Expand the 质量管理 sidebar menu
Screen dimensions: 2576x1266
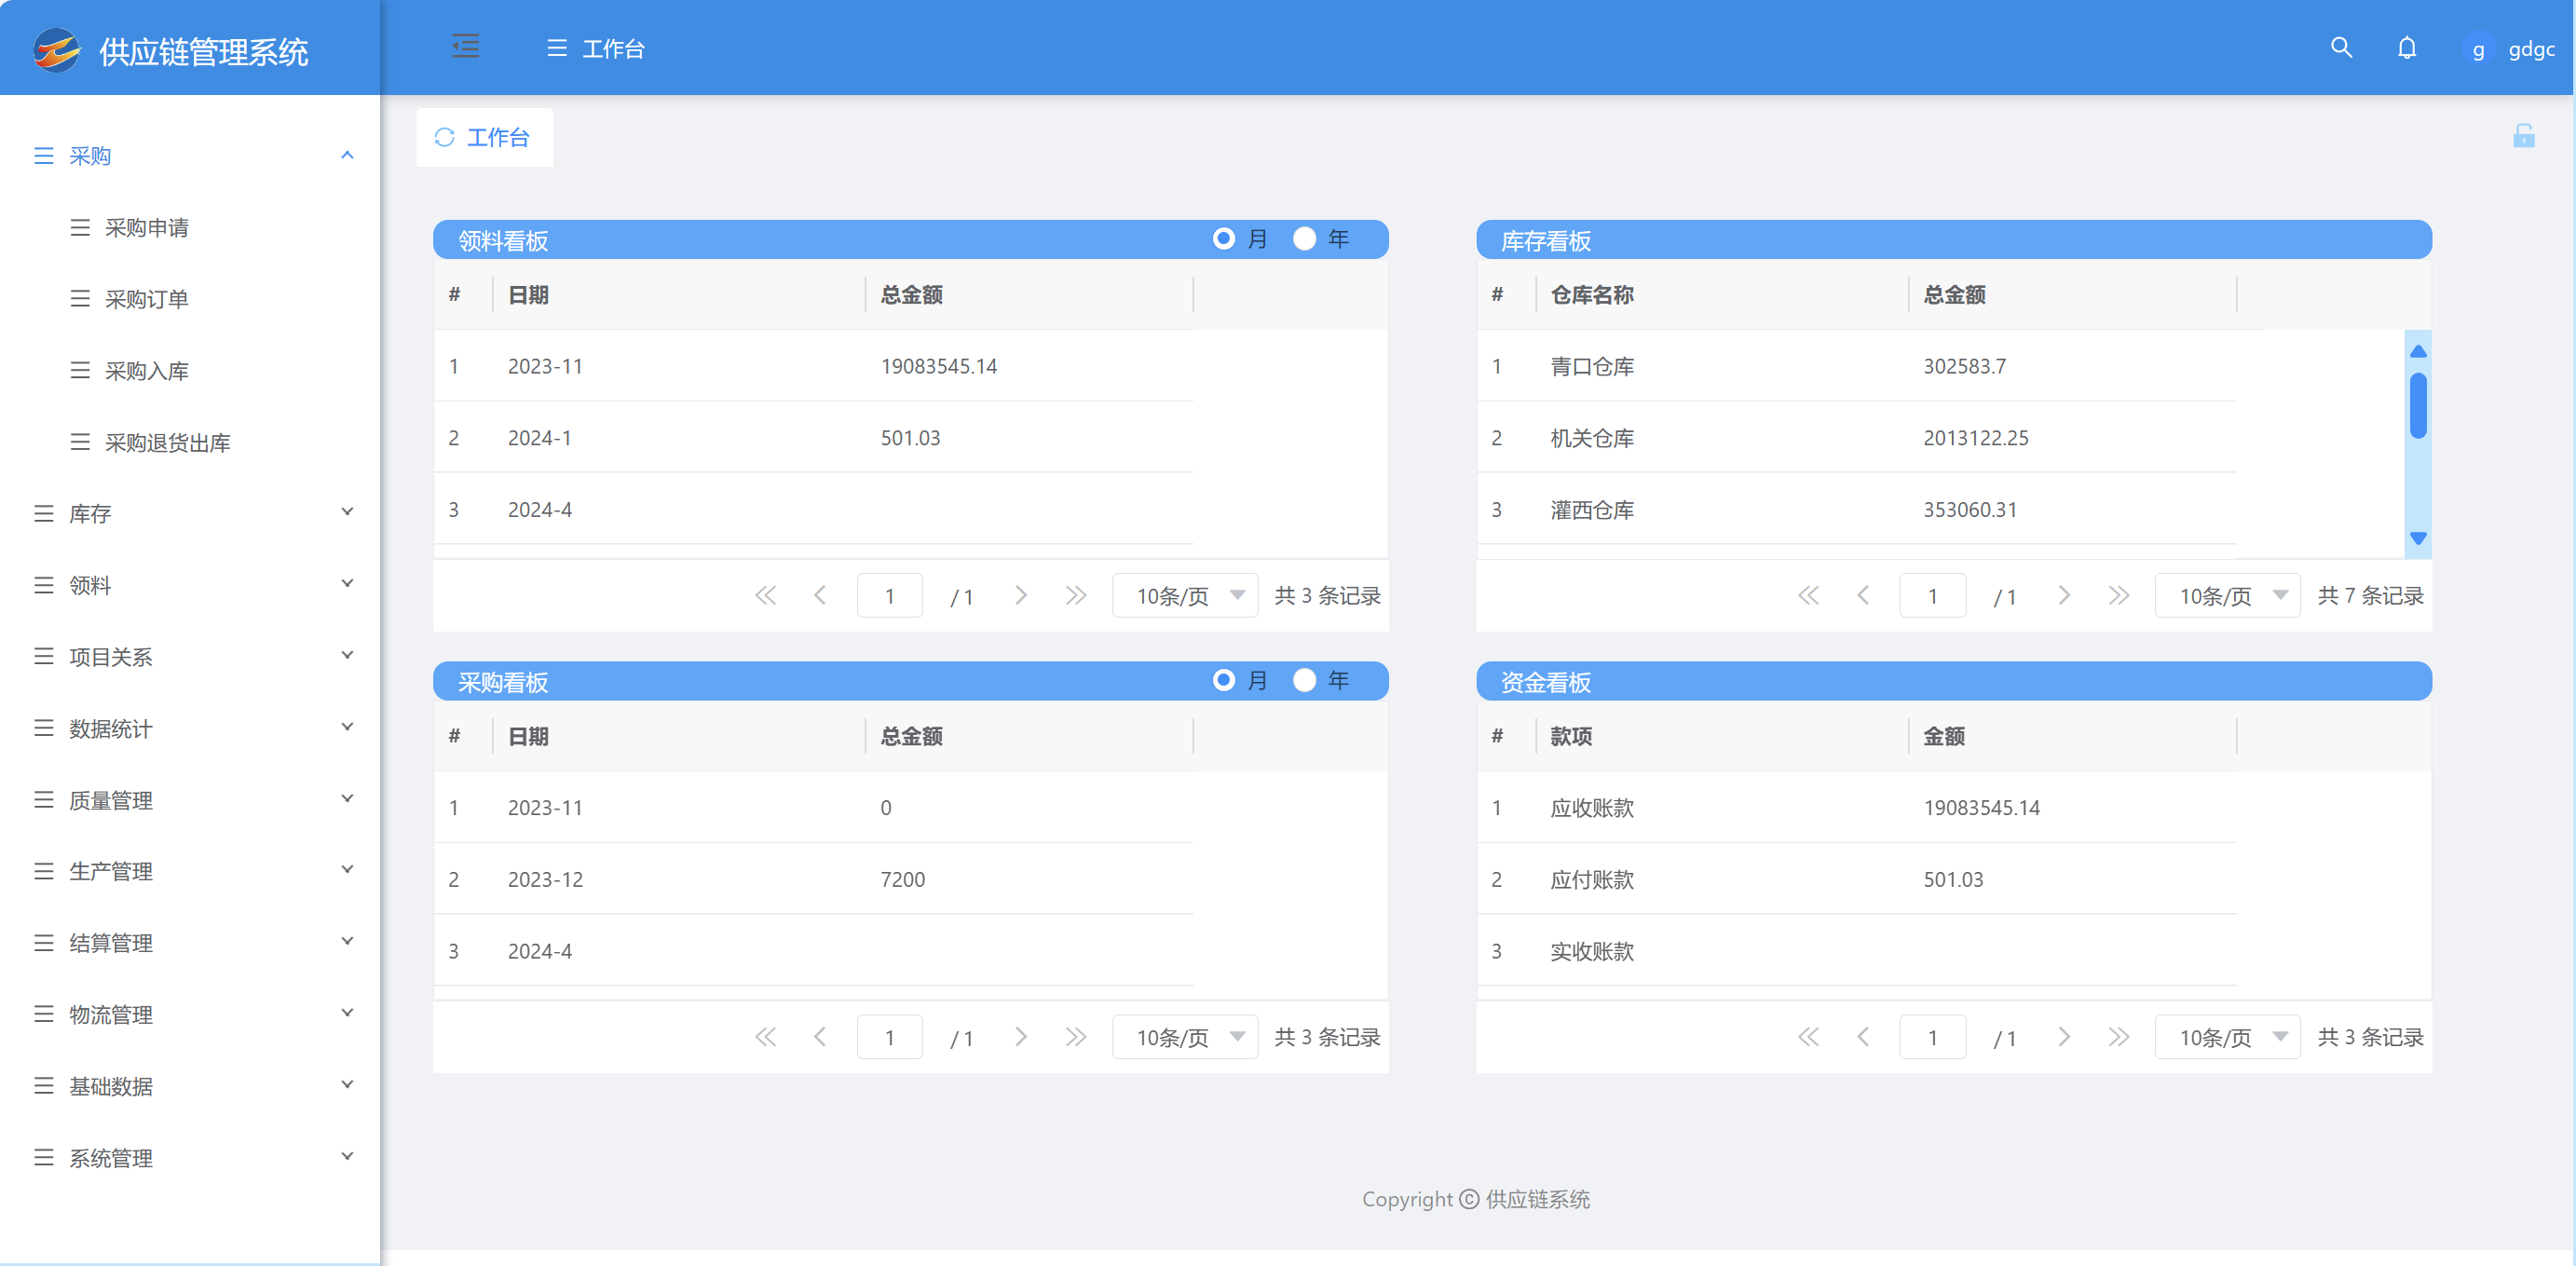click(190, 800)
